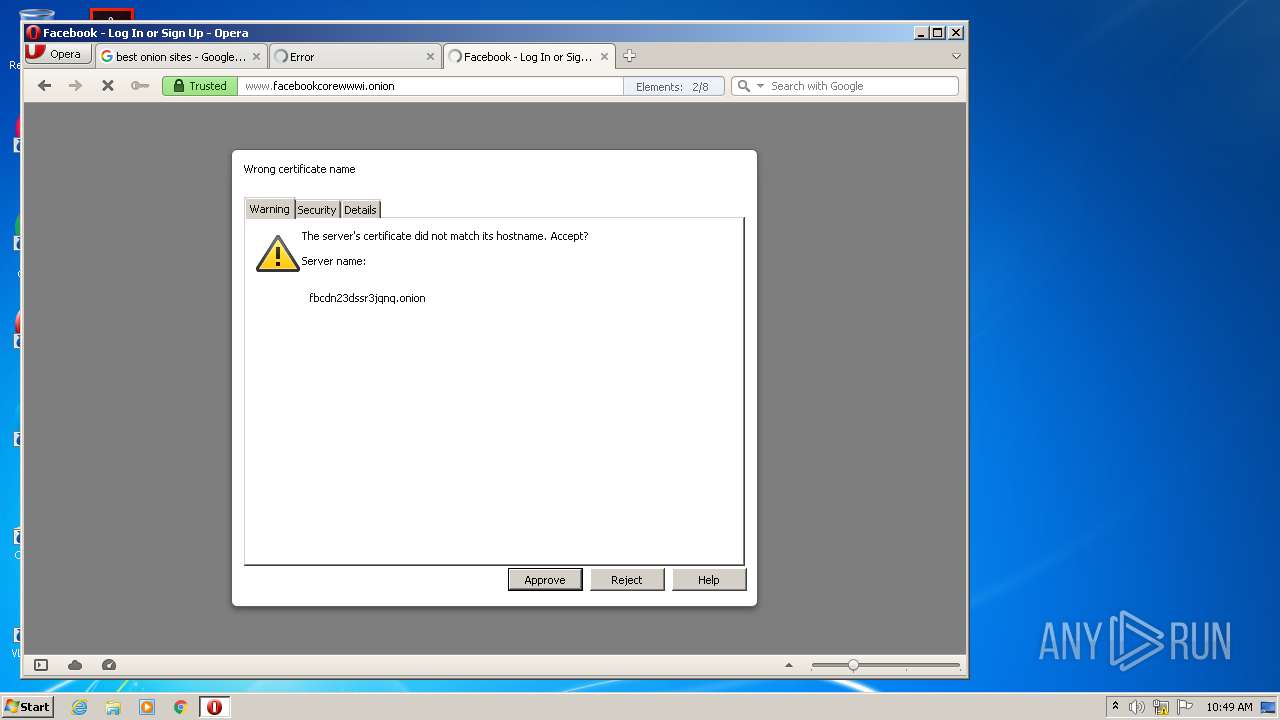Go back with the Back arrow
The width and height of the screenshot is (1280, 720).
pos(44,86)
